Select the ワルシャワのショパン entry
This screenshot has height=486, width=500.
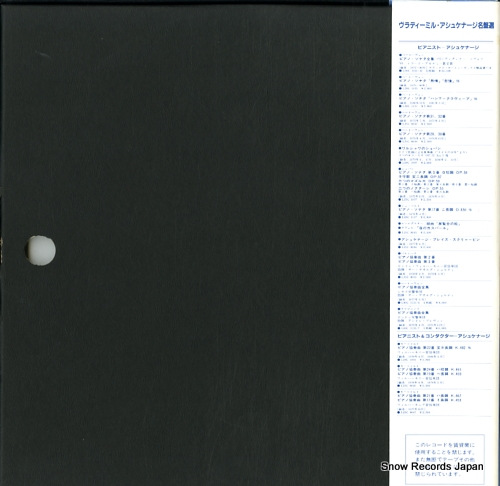[421, 148]
